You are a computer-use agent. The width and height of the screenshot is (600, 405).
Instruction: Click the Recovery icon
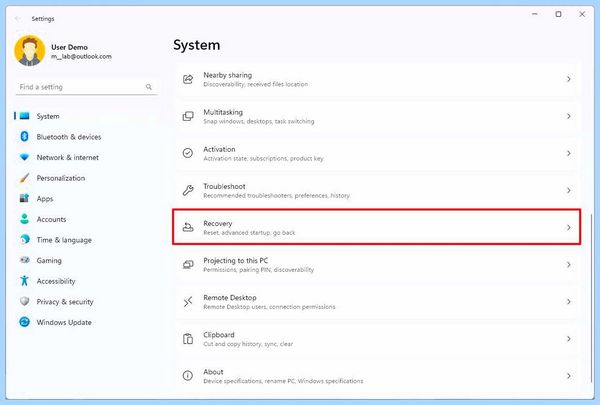pos(188,227)
